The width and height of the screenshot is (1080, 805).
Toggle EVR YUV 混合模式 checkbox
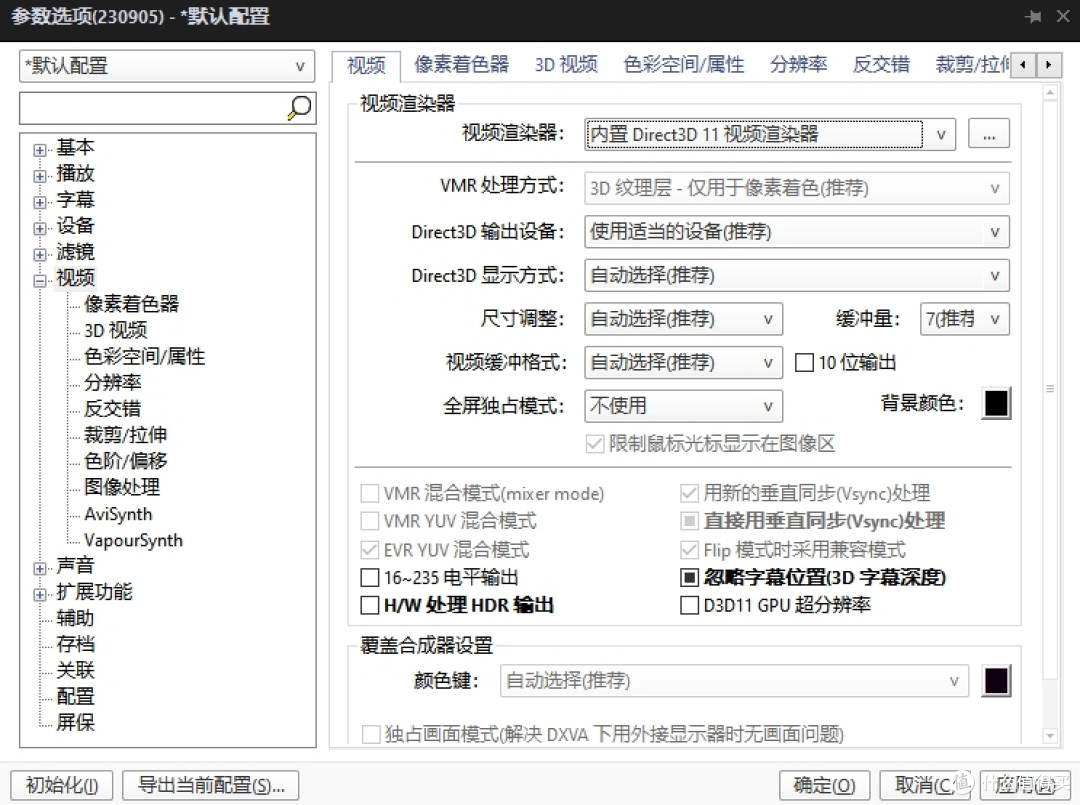(x=370, y=550)
